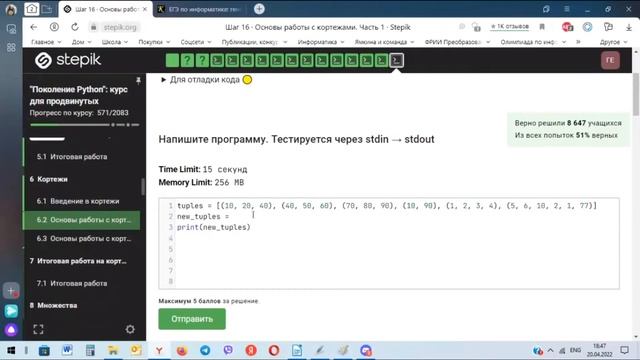The height and width of the screenshot is (360, 640).
Task: Open the 'Соцсети' bookmarks folder
Action: pos(196,42)
